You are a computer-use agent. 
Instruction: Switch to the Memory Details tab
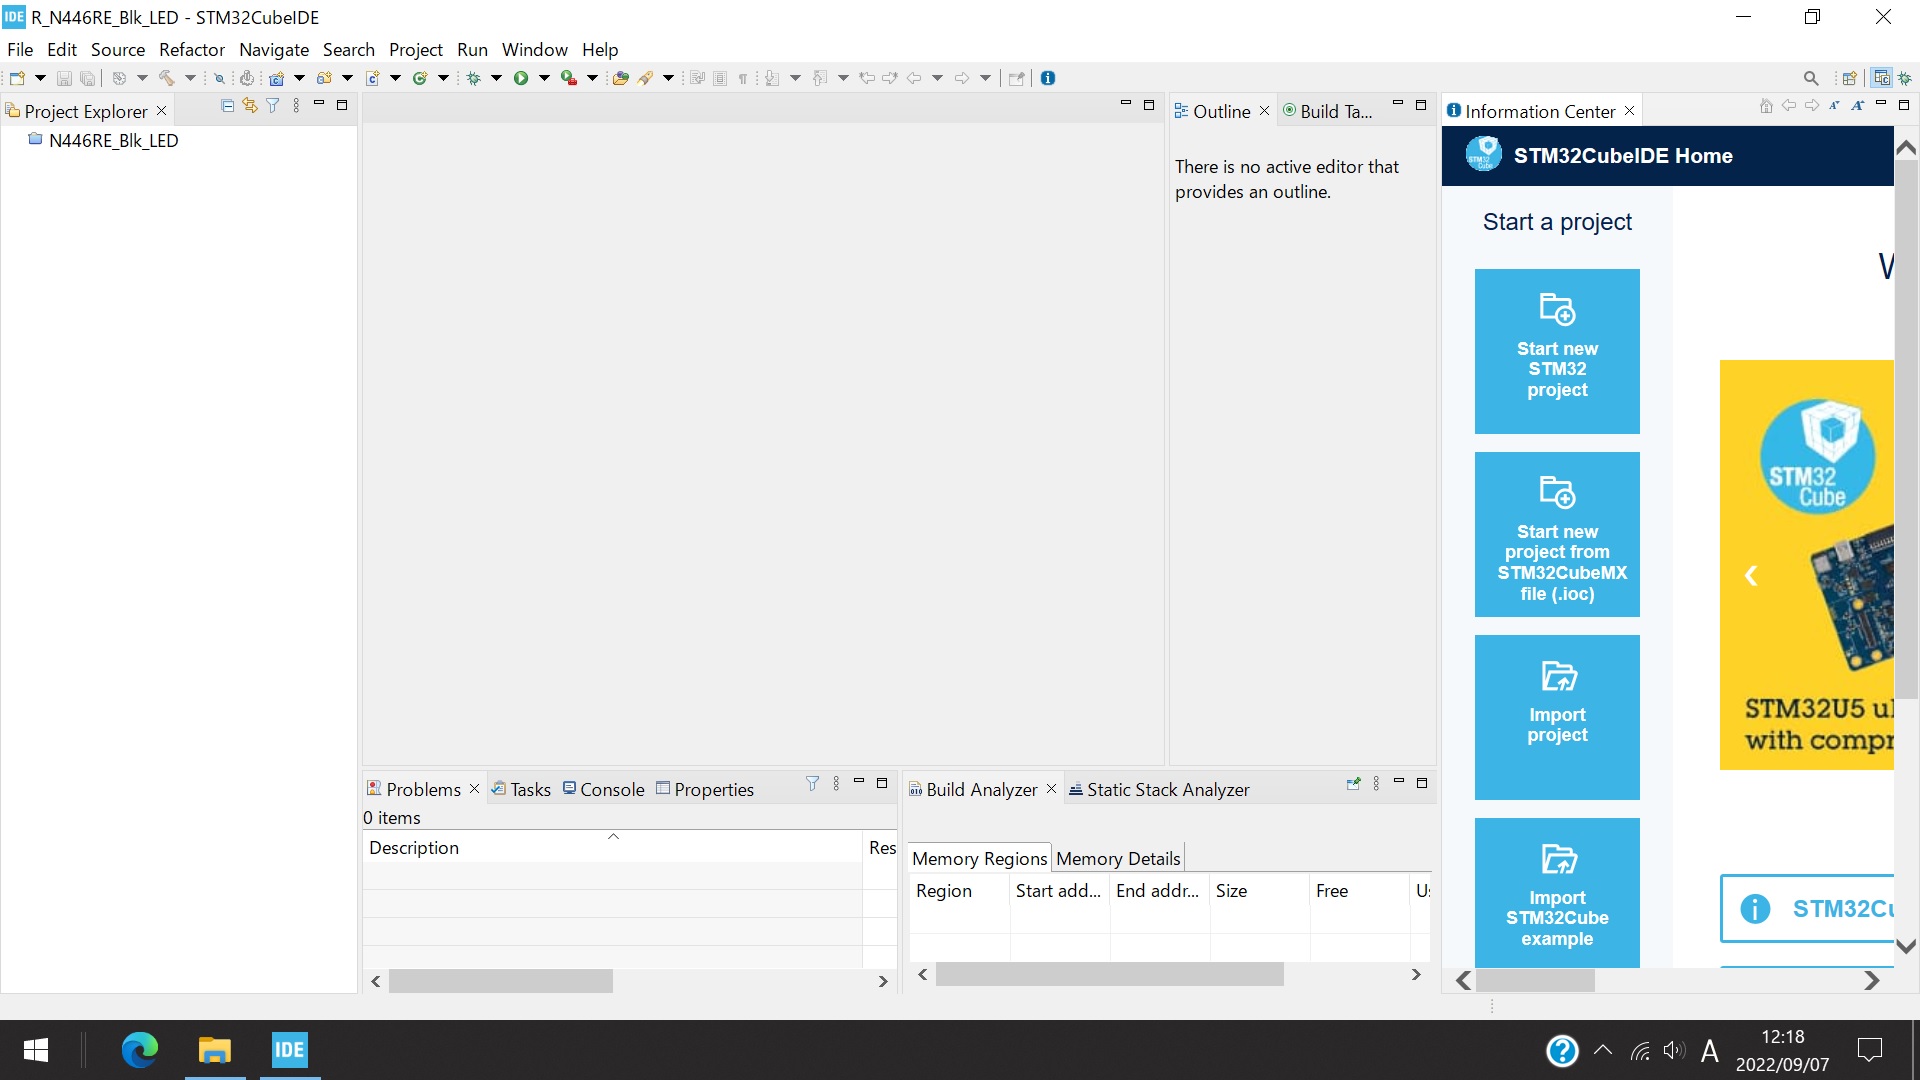[1118, 858]
